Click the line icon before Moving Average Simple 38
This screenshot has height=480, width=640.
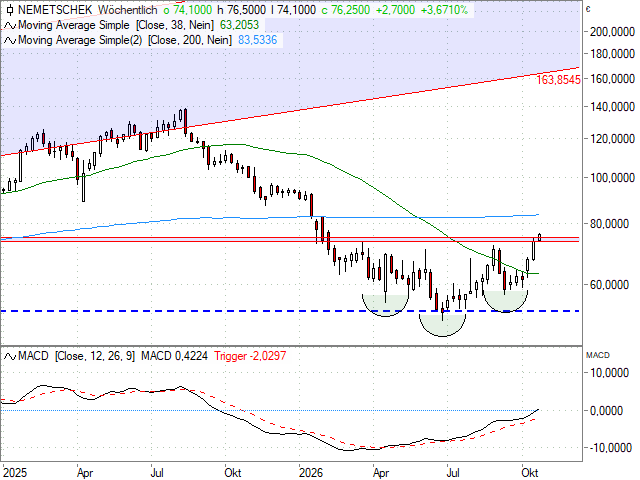coord(10,25)
